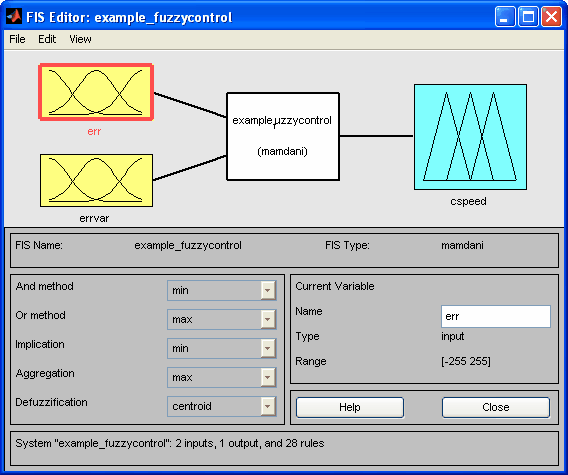Expand the And method dropdown
Image resolution: width=568 pixels, height=475 pixels.
[x=222, y=290]
